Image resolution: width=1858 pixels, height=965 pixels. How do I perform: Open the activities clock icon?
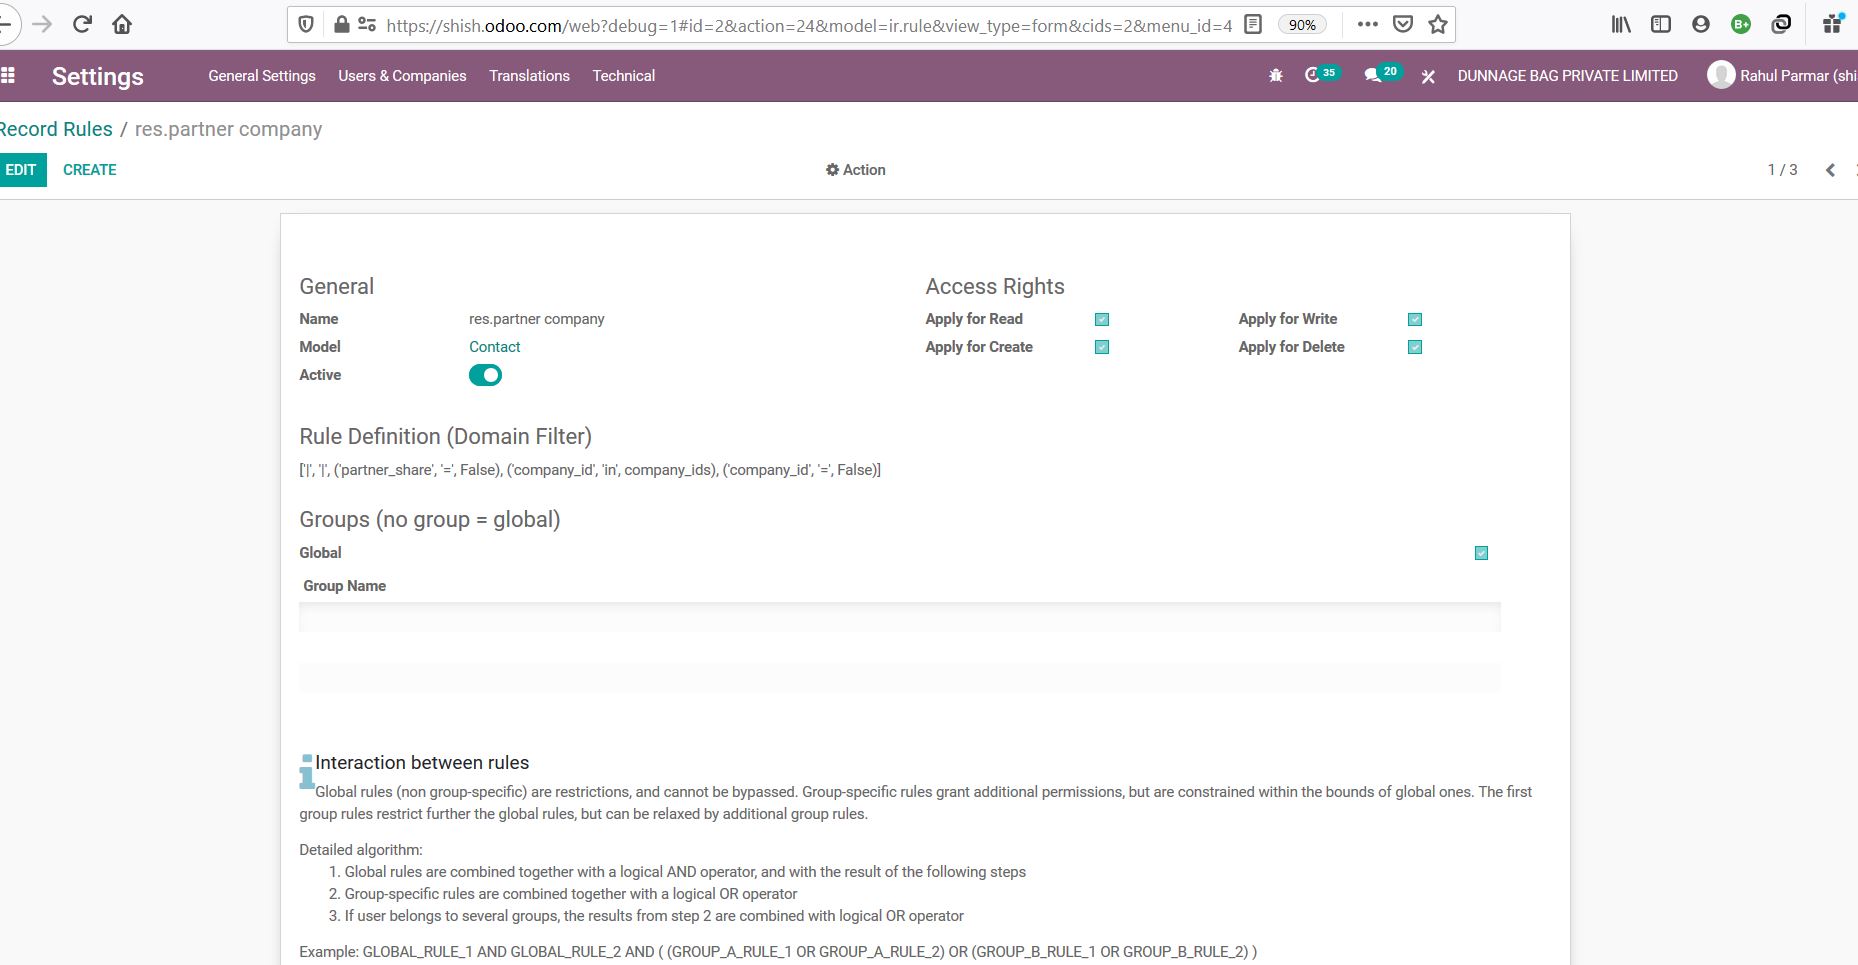[1313, 76]
